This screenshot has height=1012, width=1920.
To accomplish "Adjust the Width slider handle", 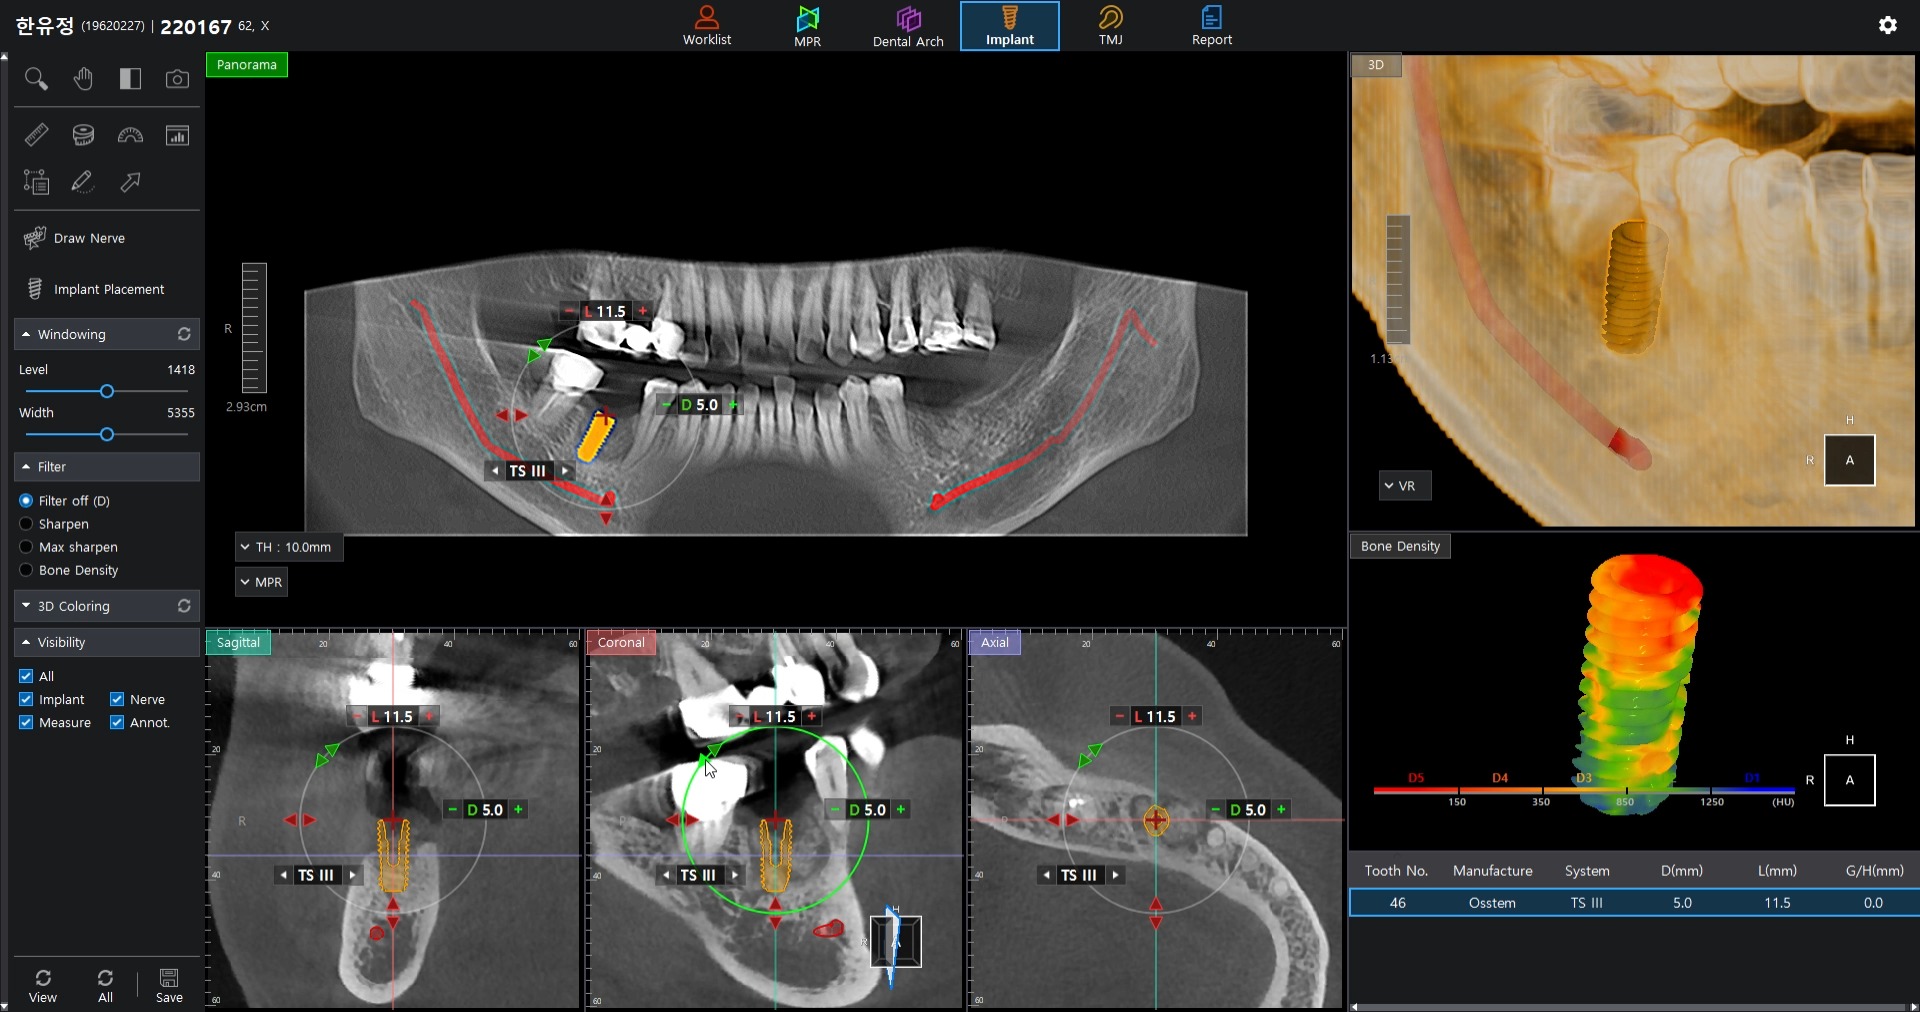I will tap(107, 434).
